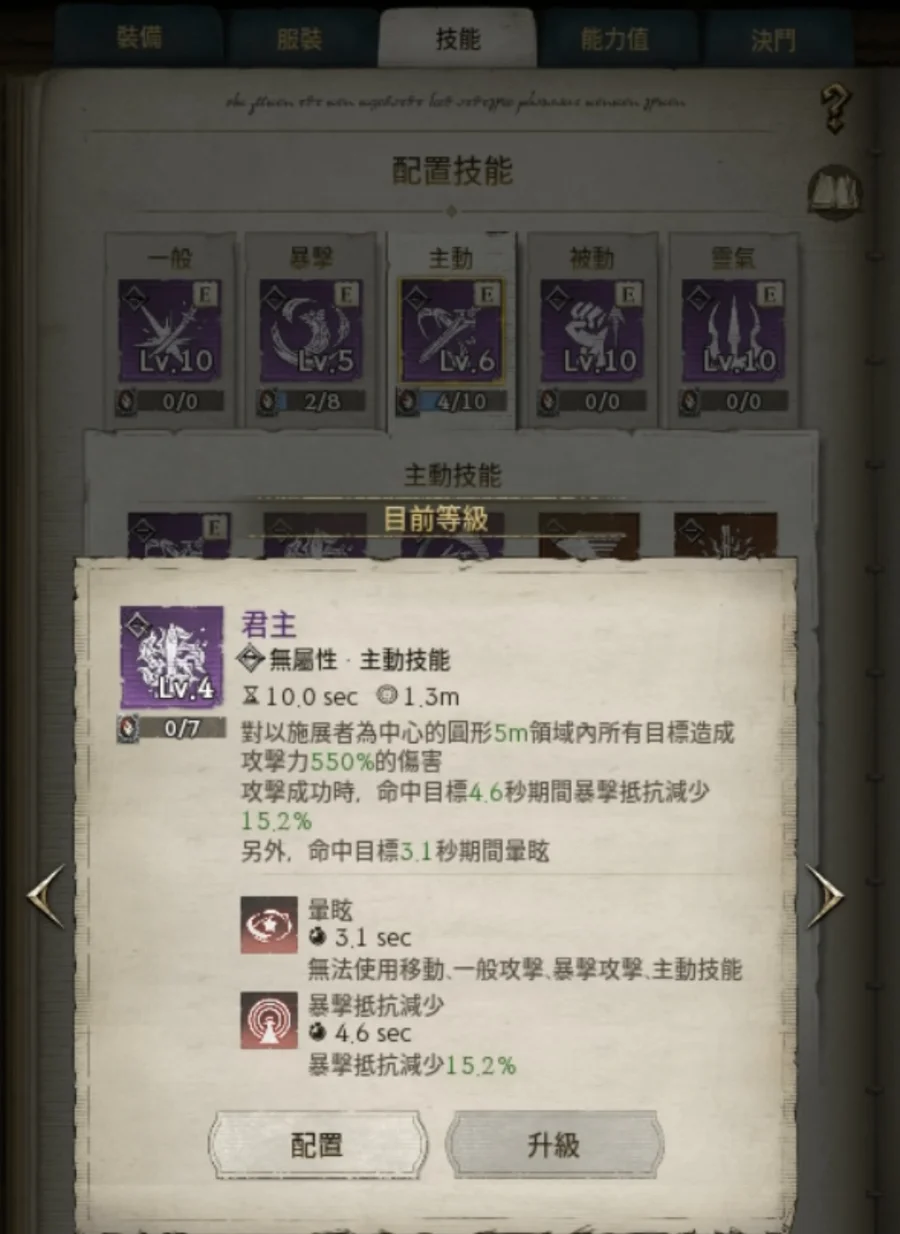Open the help question mark icon
This screenshot has height=1234, width=900.
(x=833, y=110)
